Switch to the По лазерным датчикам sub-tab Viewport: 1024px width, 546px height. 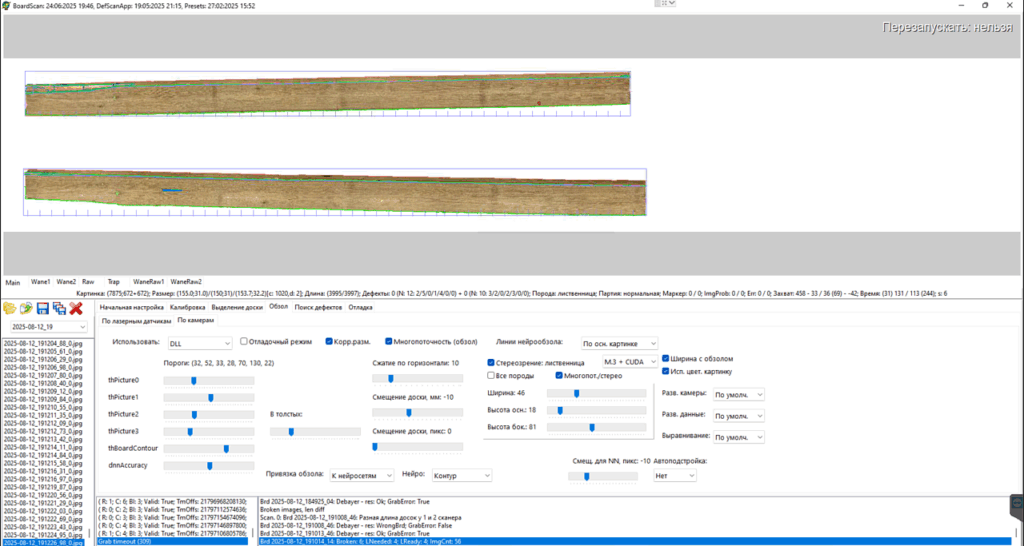(x=136, y=321)
